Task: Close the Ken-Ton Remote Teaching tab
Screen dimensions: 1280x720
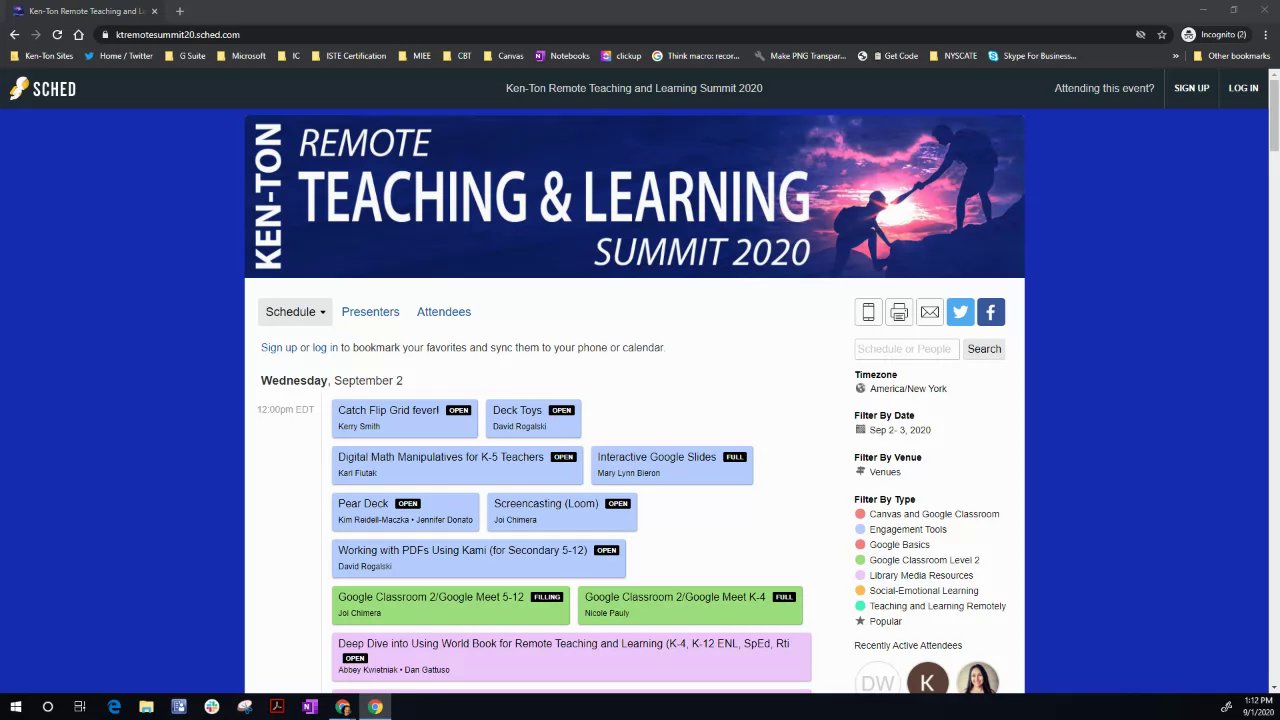Action: tap(154, 11)
